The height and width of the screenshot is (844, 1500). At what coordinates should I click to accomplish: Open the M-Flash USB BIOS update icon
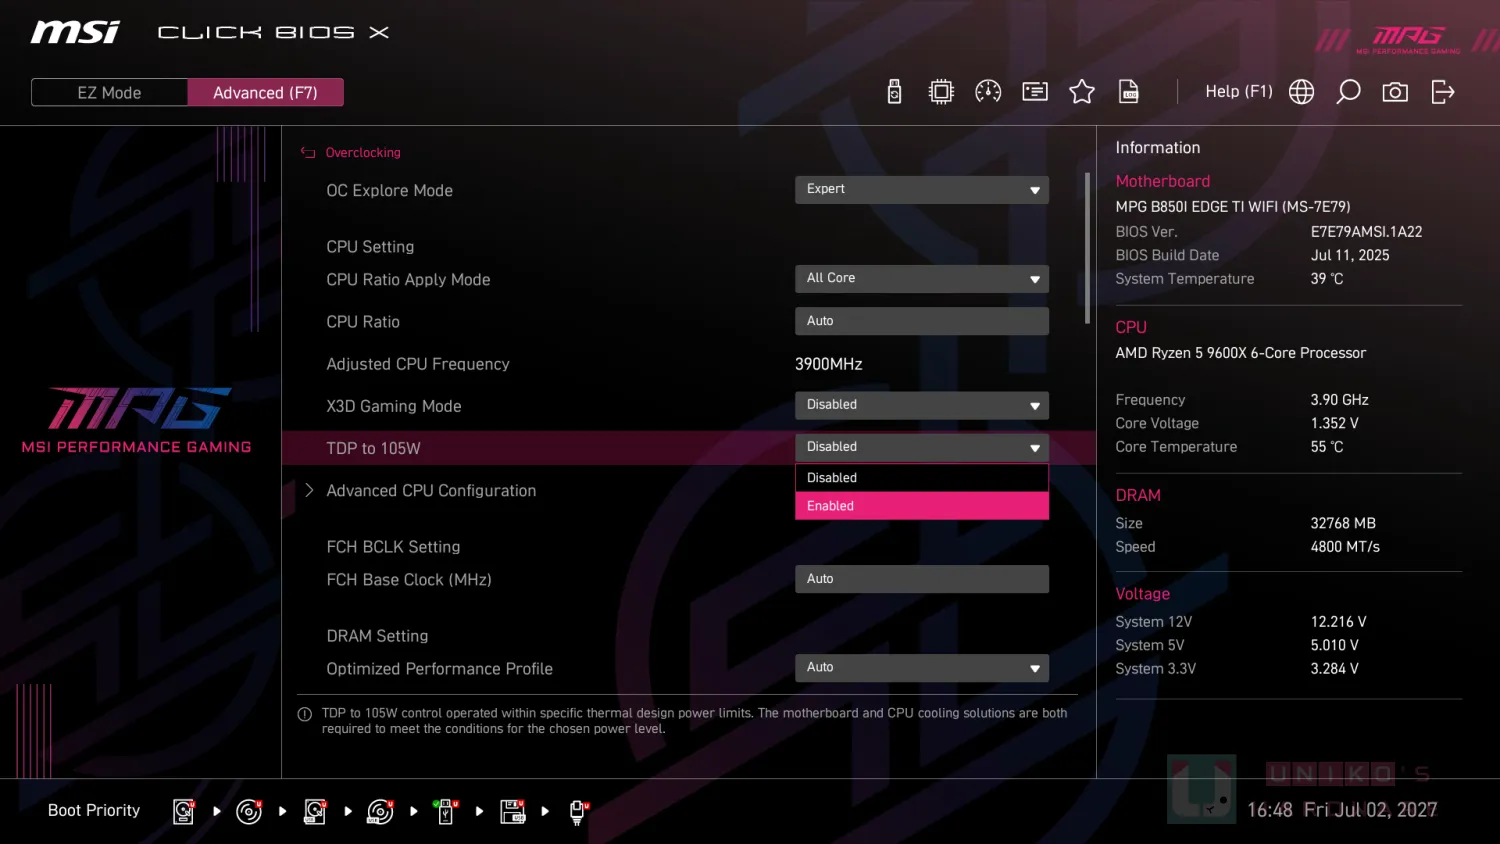click(x=894, y=92)
